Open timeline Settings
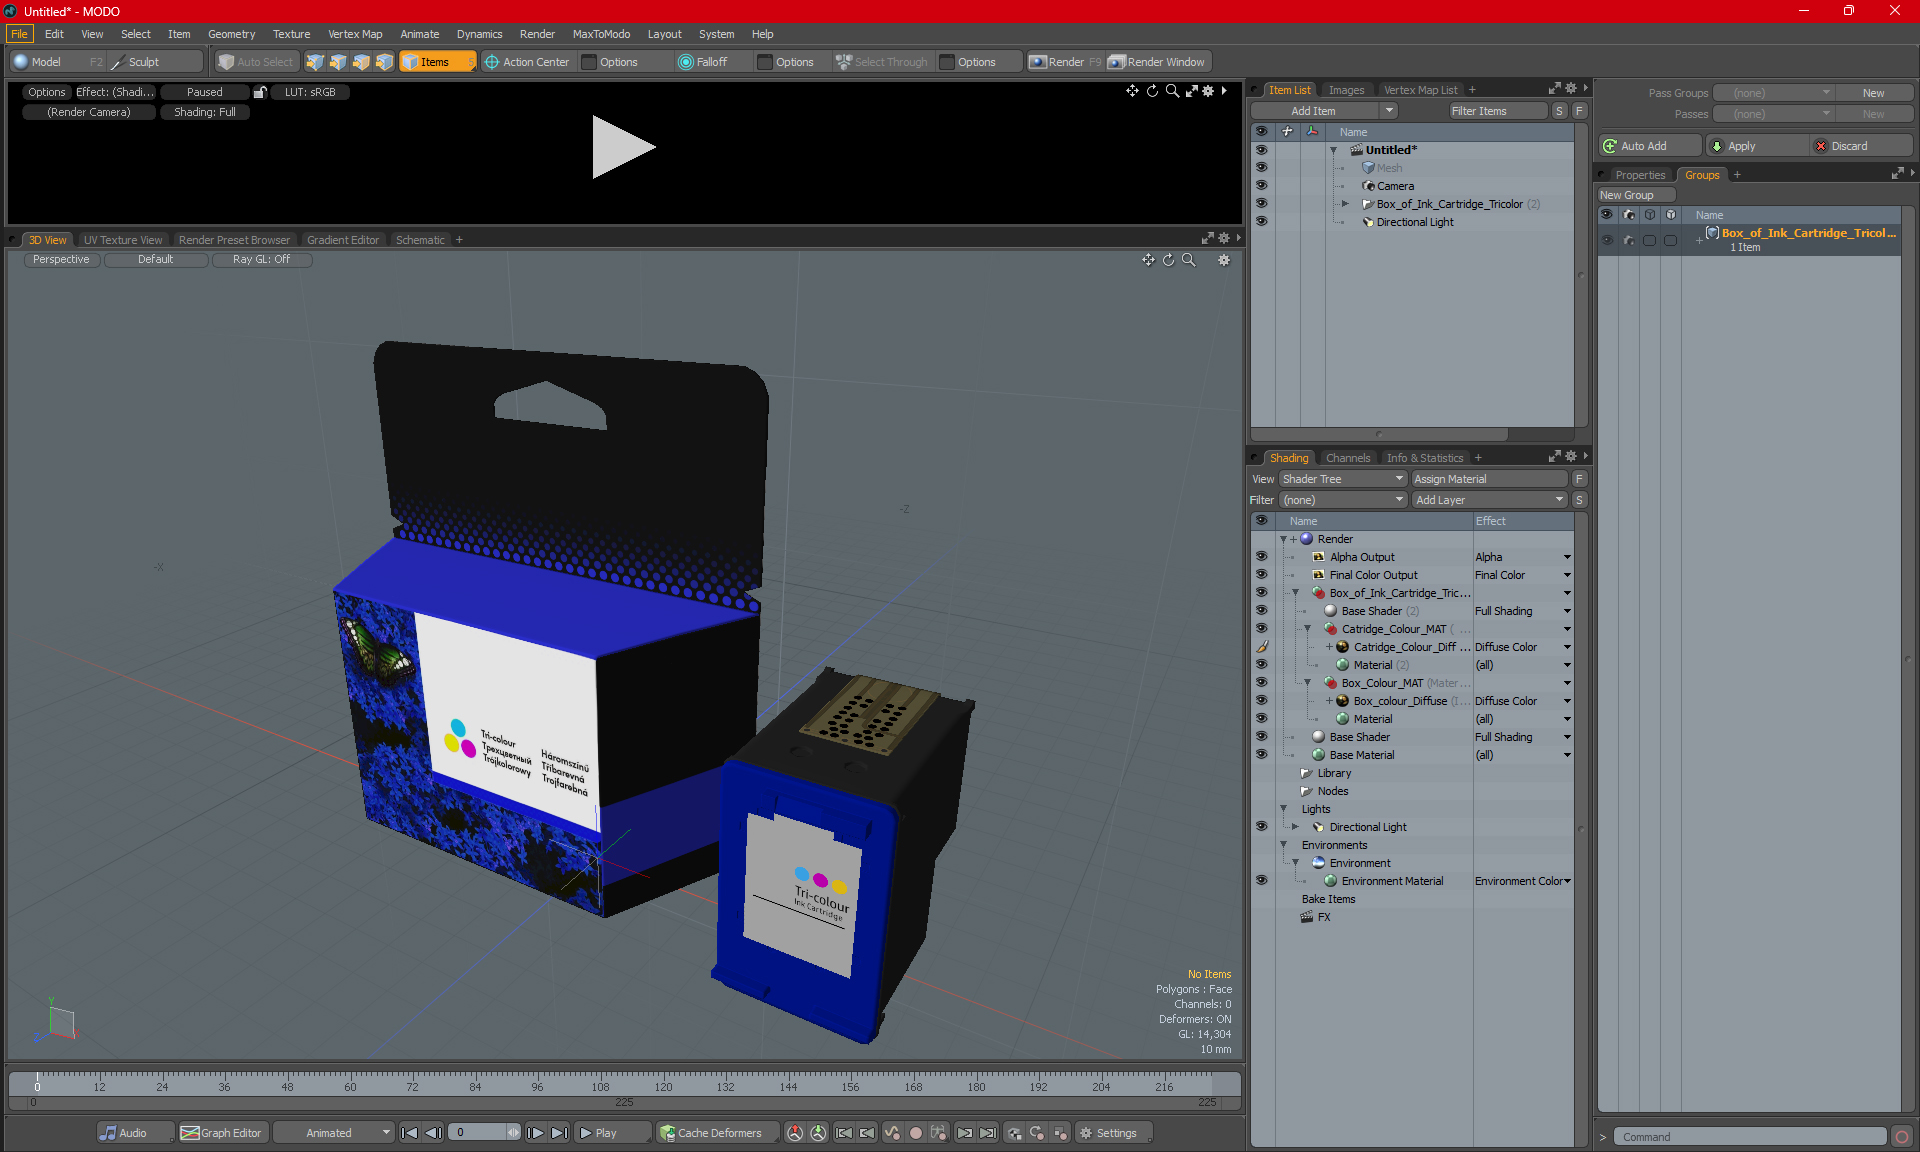 tap(1112, 1133)
